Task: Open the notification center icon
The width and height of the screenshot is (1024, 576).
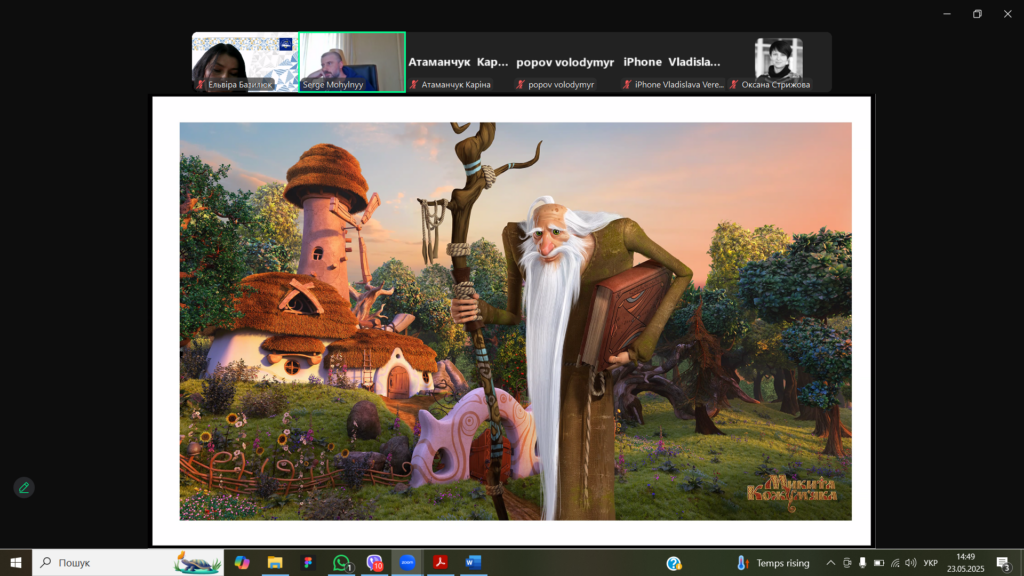Action: (x=1004, y=563)
